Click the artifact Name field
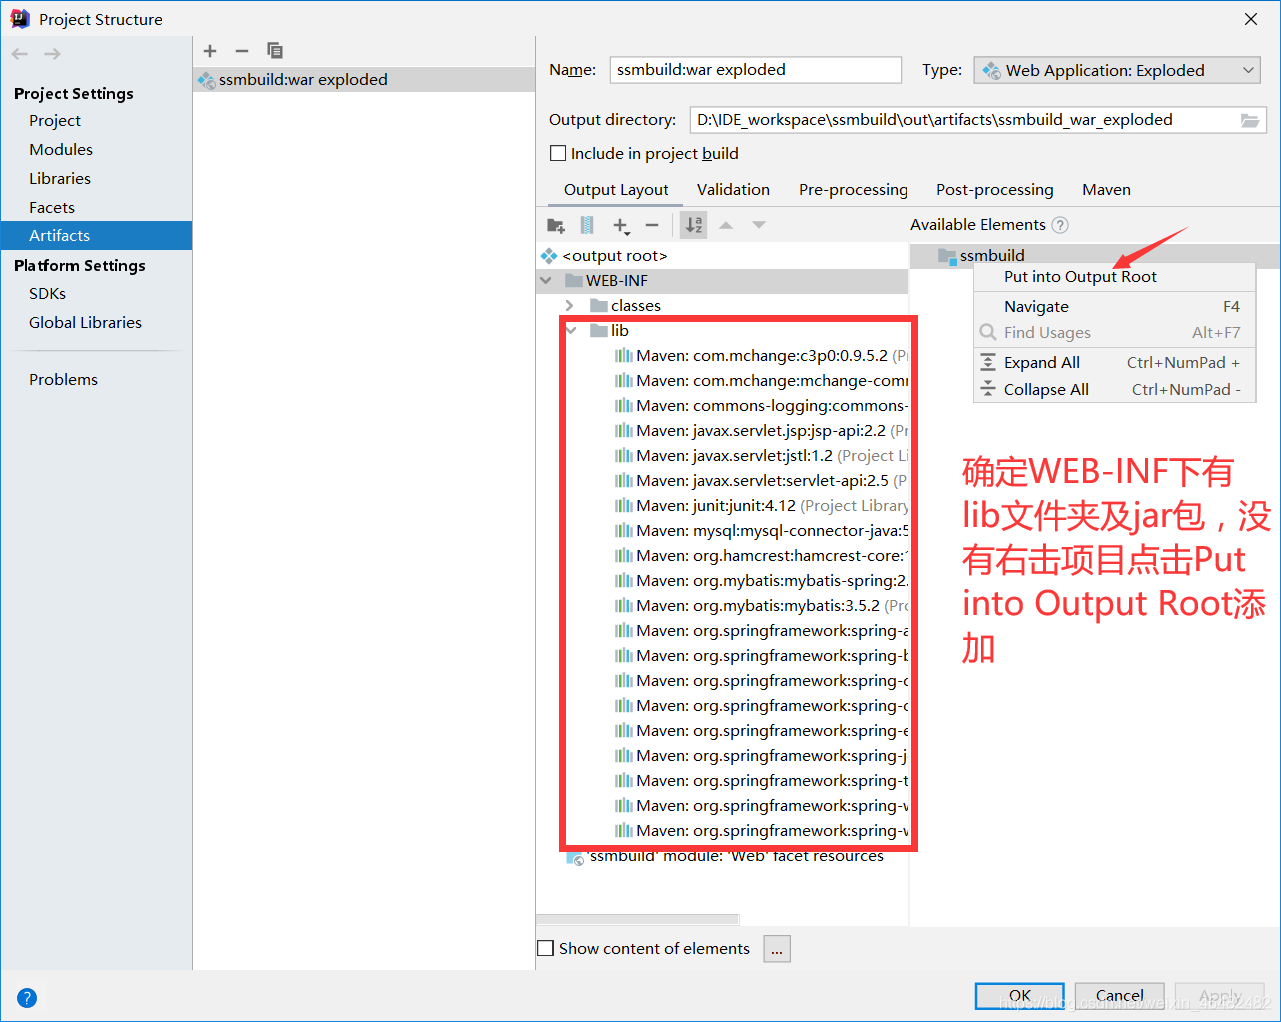Viewport: 1281px width, 1022px height. (x=755, y=70)
